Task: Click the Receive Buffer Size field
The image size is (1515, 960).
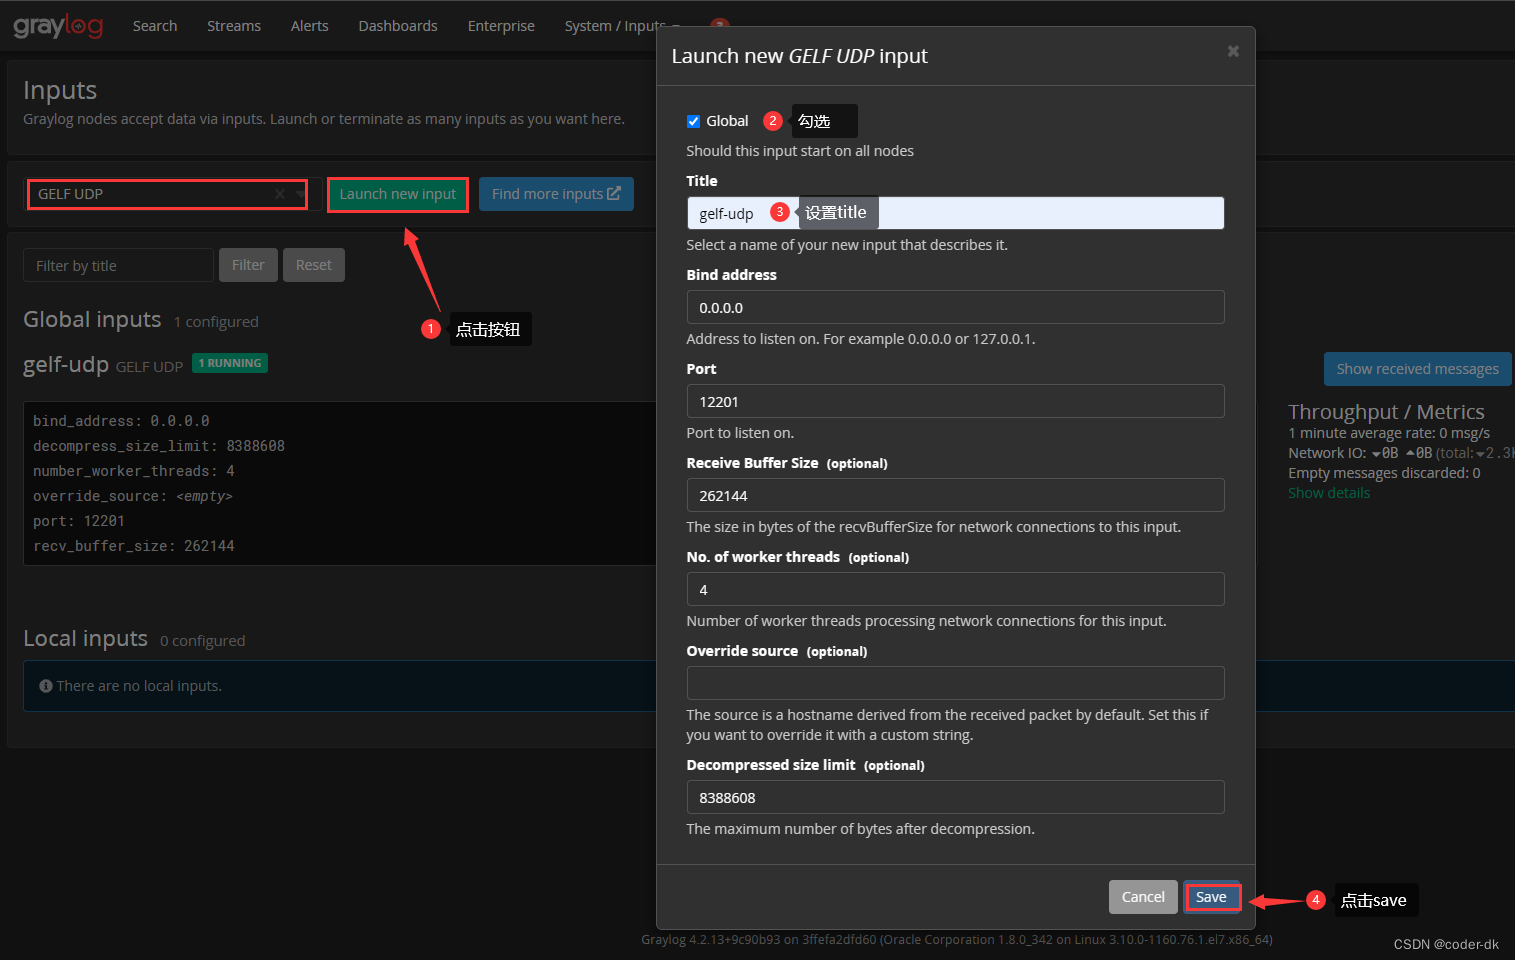Action: coord(955,495)
